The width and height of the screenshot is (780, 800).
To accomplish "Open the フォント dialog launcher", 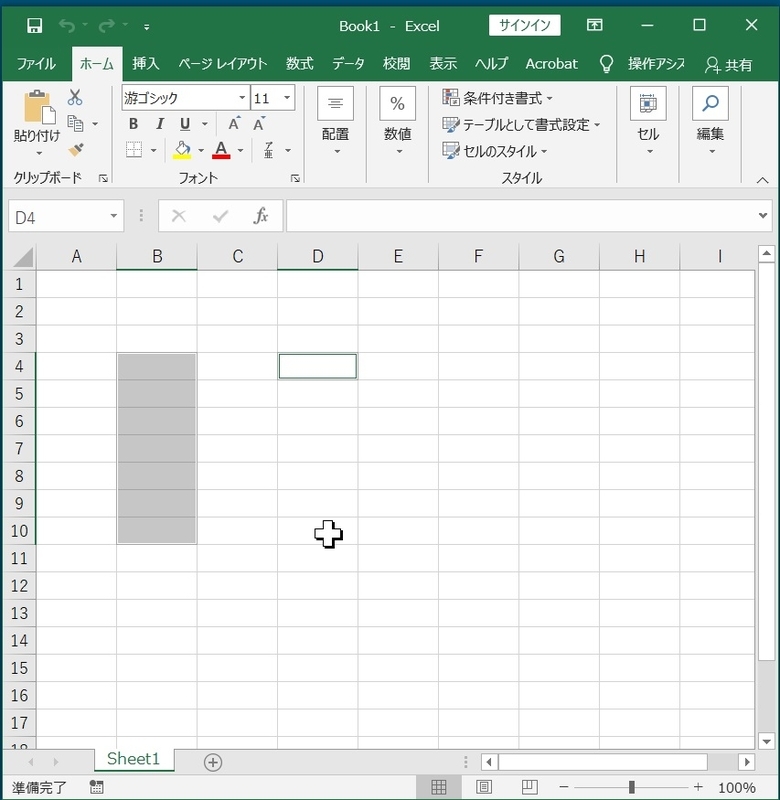I will coord(295,178).
